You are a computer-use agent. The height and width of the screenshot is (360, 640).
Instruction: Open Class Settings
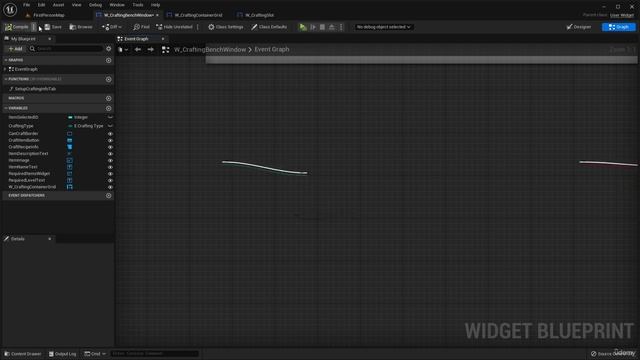click(x=226, y=27)
